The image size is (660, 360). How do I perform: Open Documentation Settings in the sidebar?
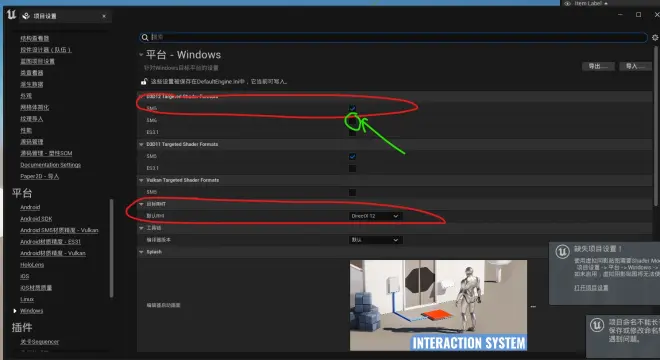click(x=51, y=165)
